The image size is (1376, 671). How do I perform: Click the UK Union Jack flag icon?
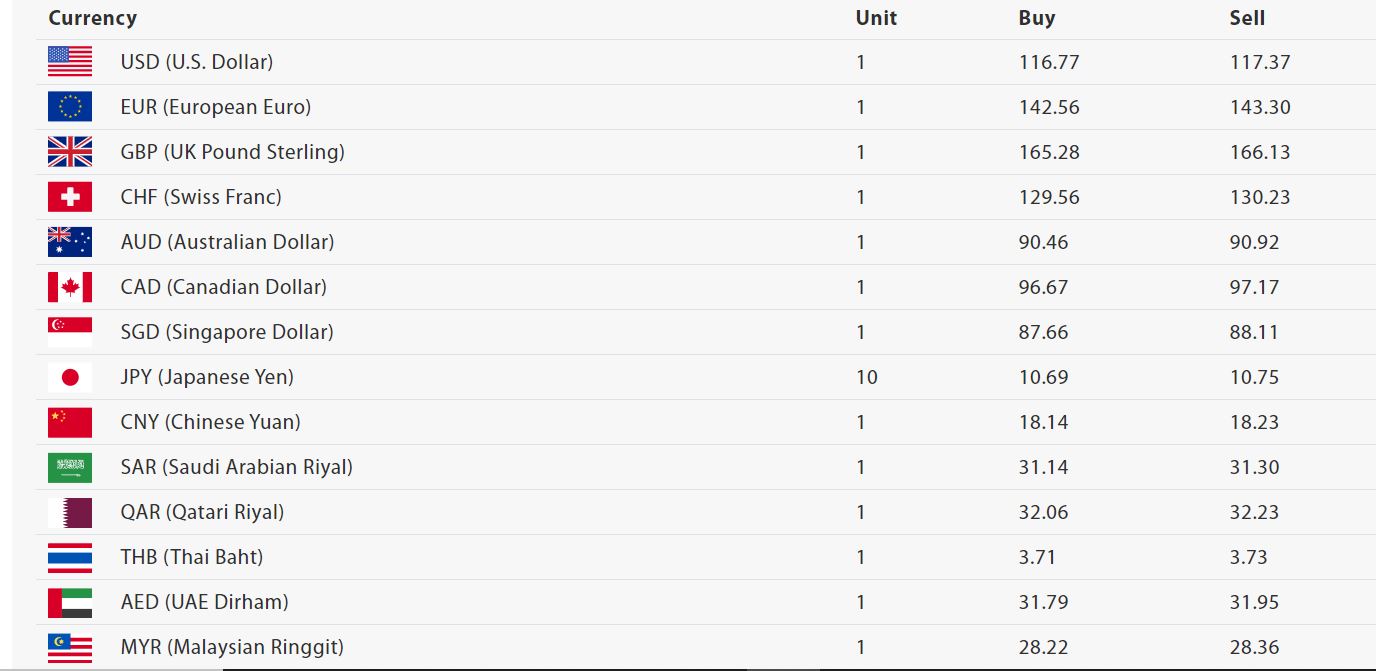[70, 152]
